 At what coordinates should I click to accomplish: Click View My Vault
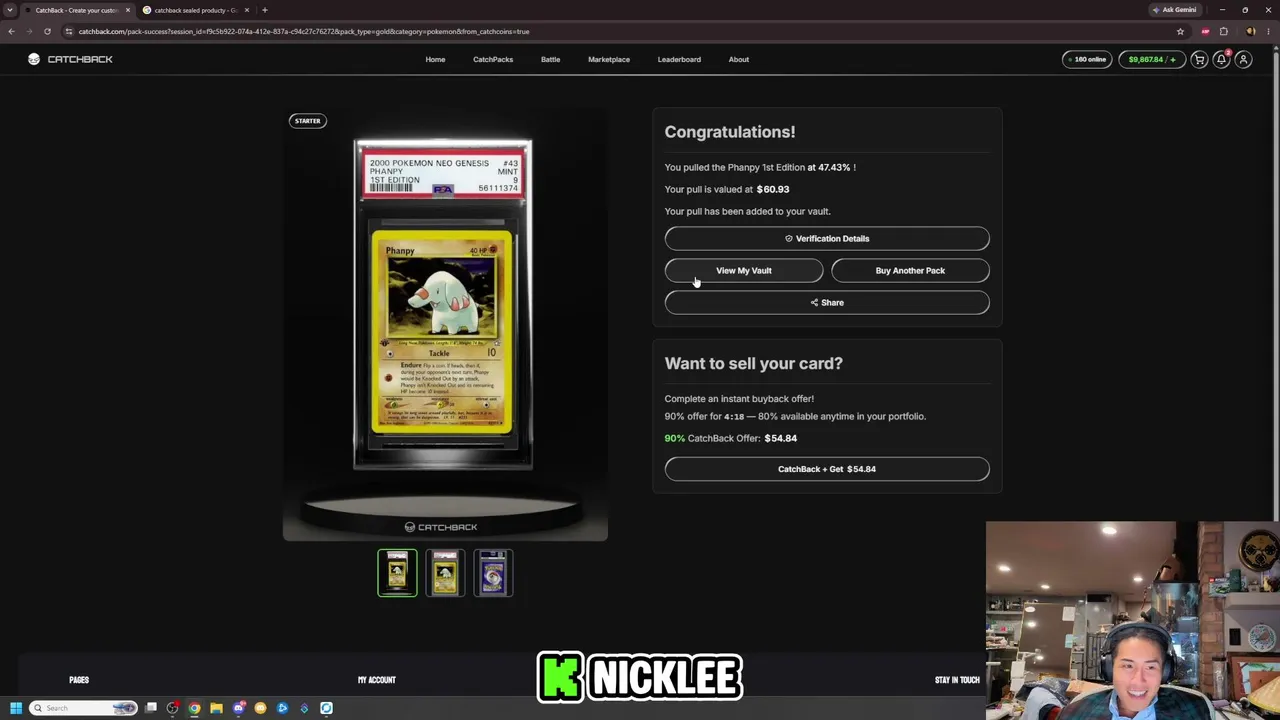[744, 270]
